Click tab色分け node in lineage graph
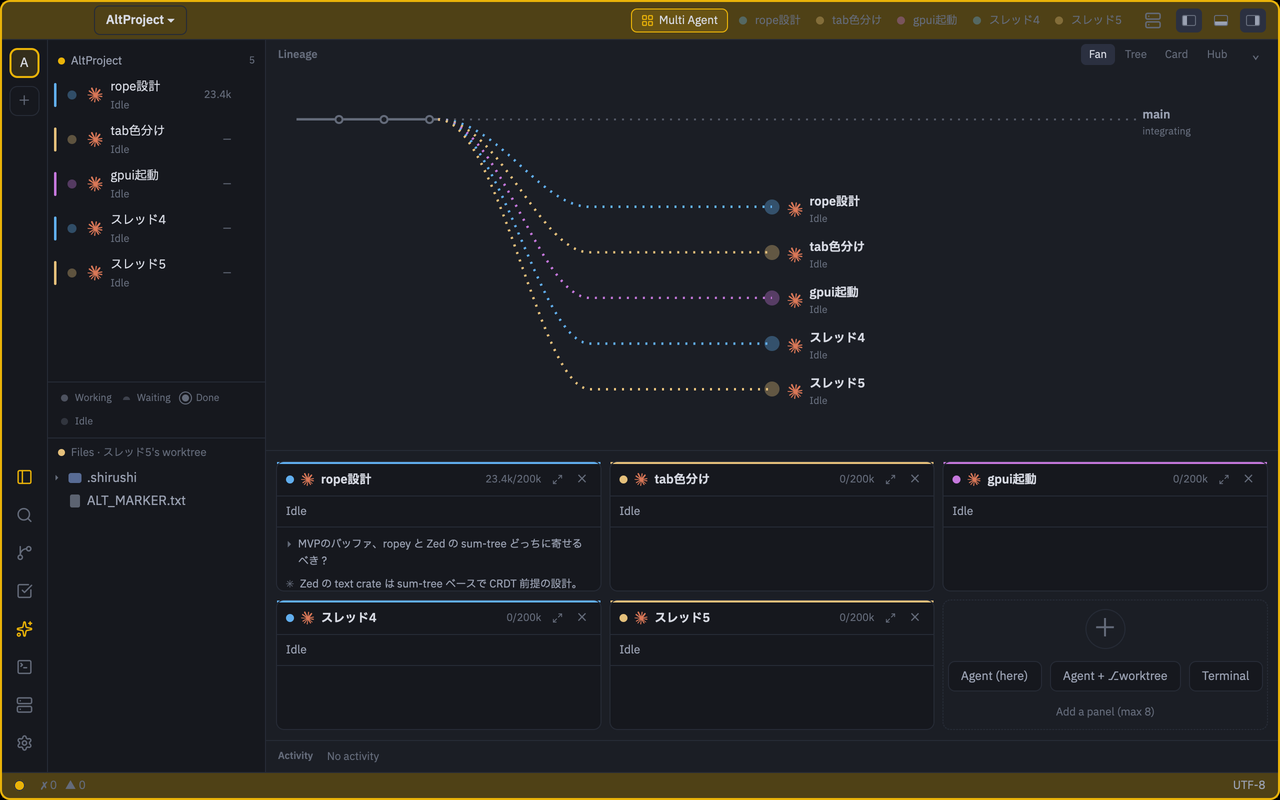The image size is (1280, 800). pos(772,252)
